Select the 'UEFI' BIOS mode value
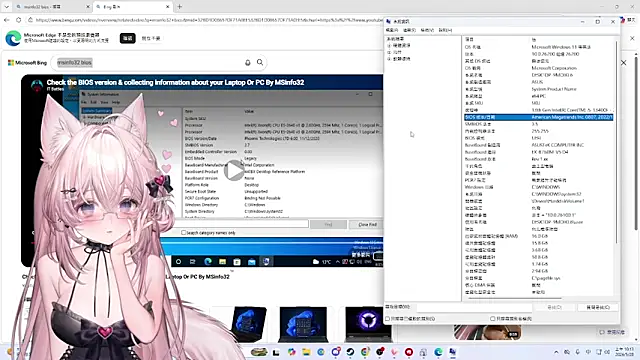 tap(536, 138)
